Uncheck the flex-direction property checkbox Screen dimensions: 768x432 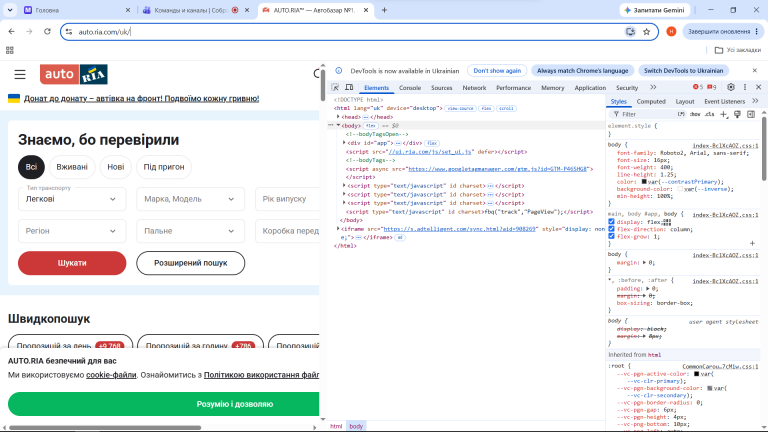[x=611, y=229]
